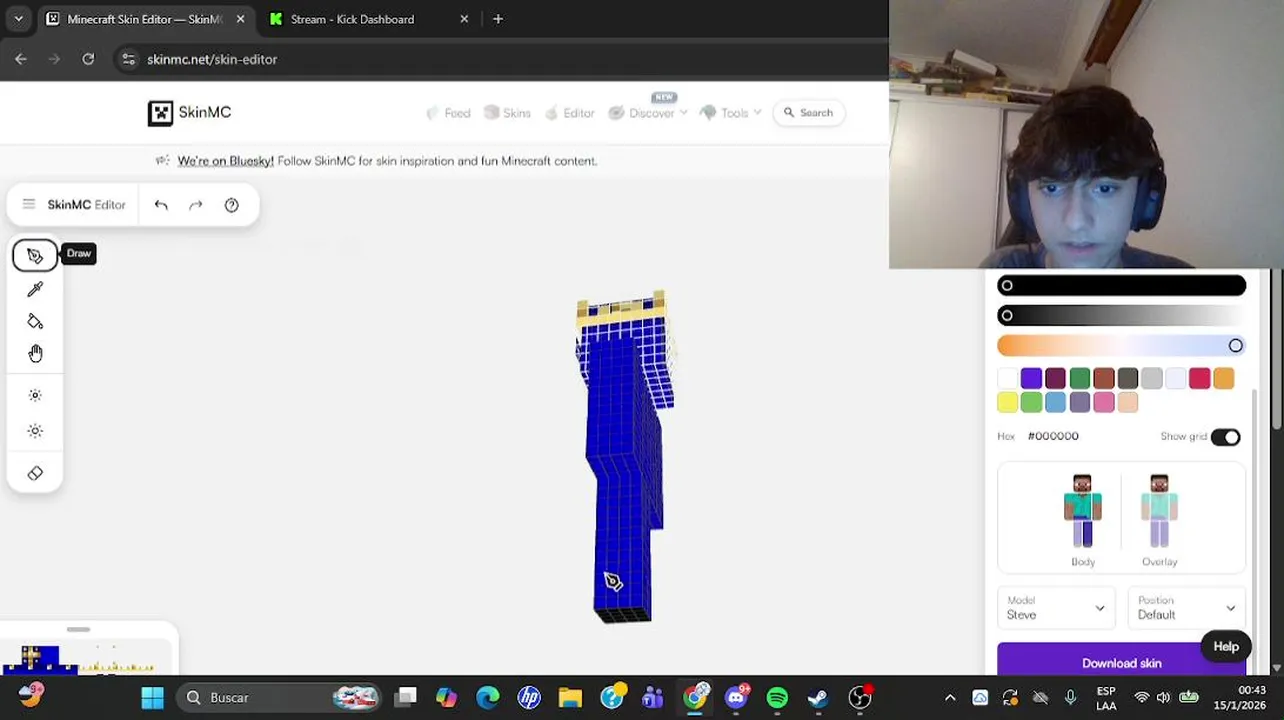Expand the Discover menu

coord(647,113)
